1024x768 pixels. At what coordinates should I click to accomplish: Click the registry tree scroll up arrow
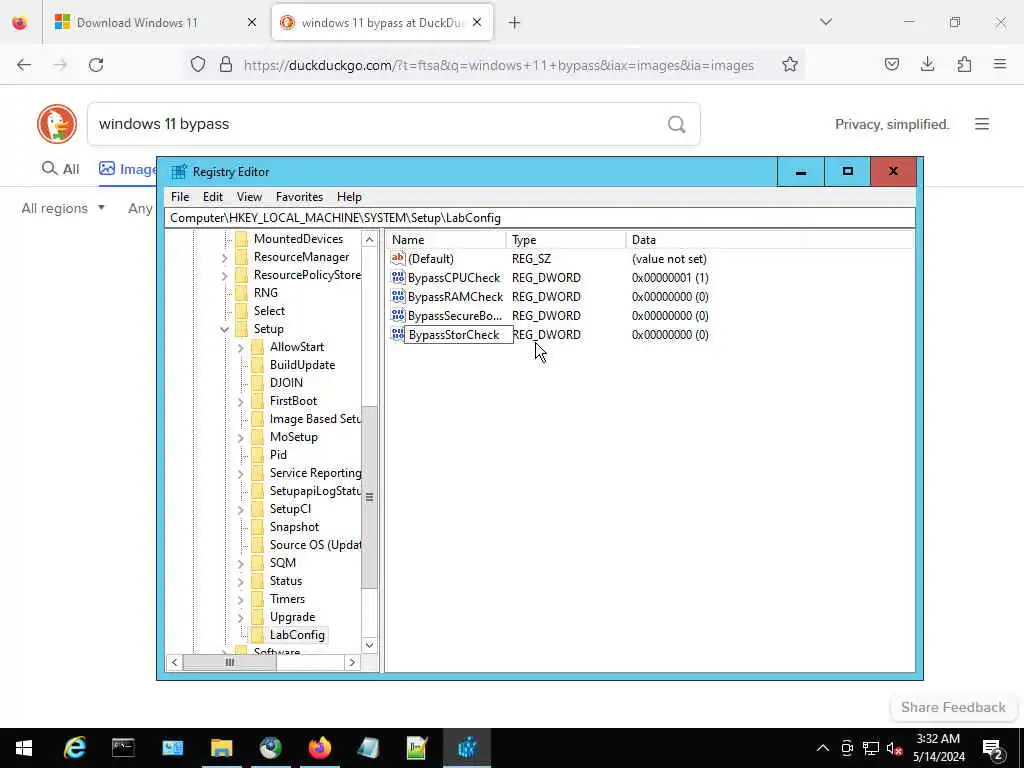[370, 240]
